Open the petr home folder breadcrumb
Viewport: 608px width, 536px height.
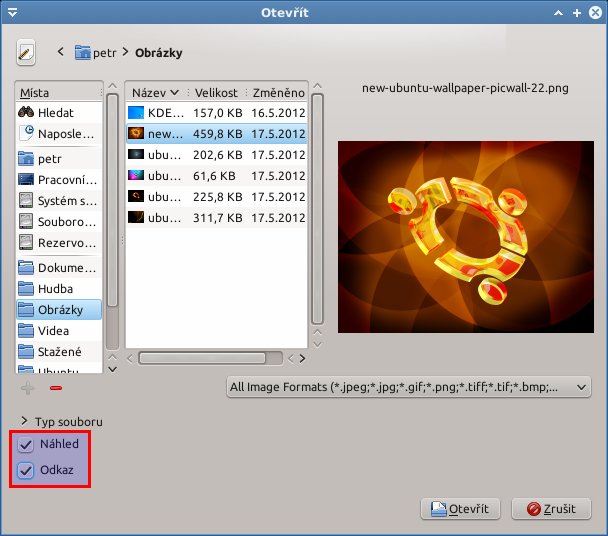95,52
